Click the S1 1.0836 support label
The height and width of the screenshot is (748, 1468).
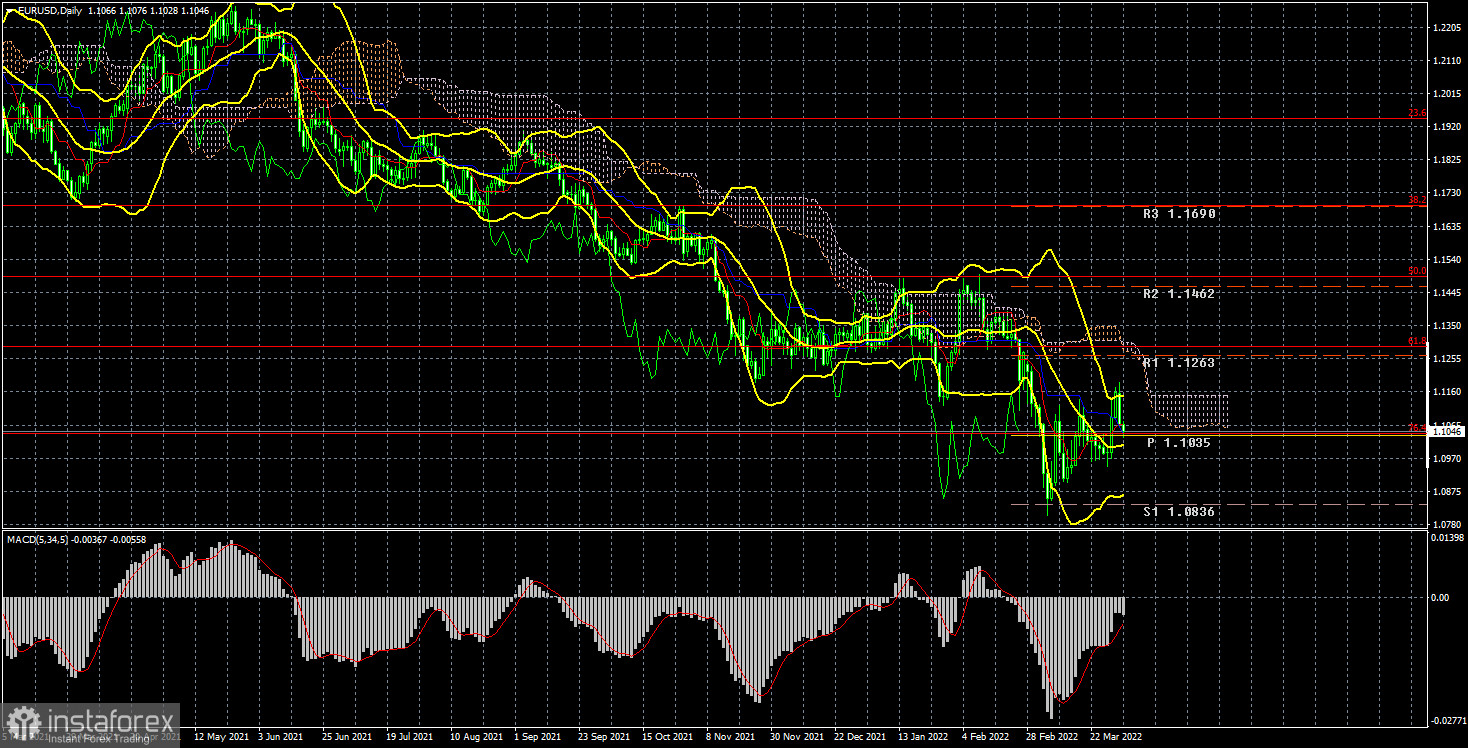click(1179, 511)
